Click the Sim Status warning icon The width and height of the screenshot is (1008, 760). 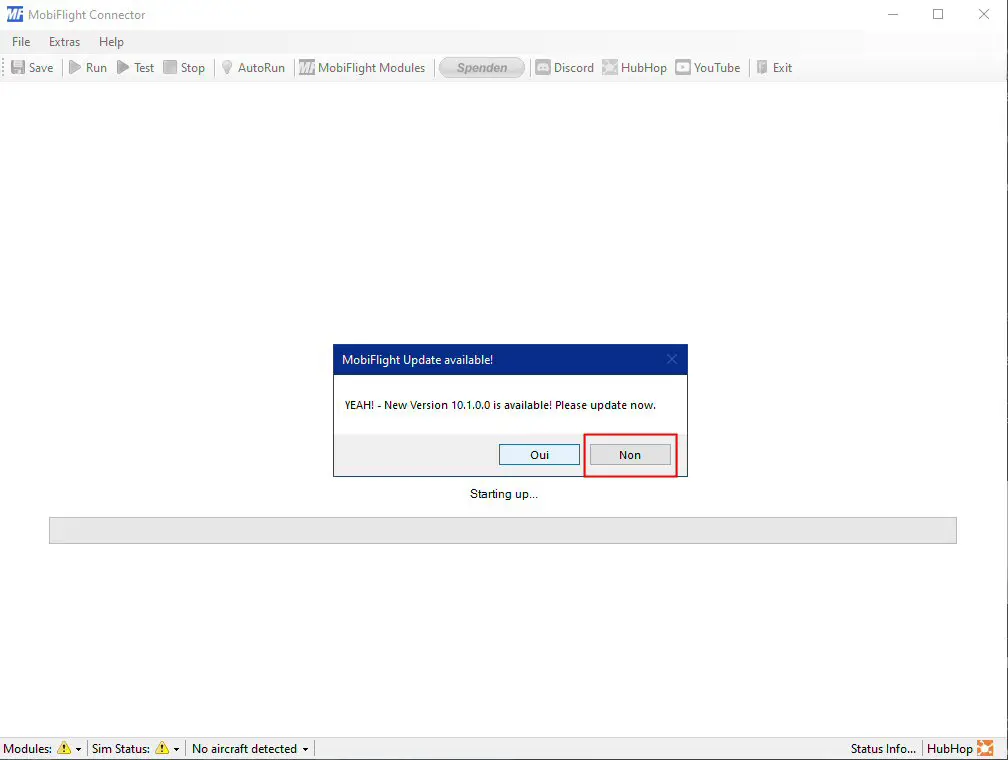click(162, 748)
